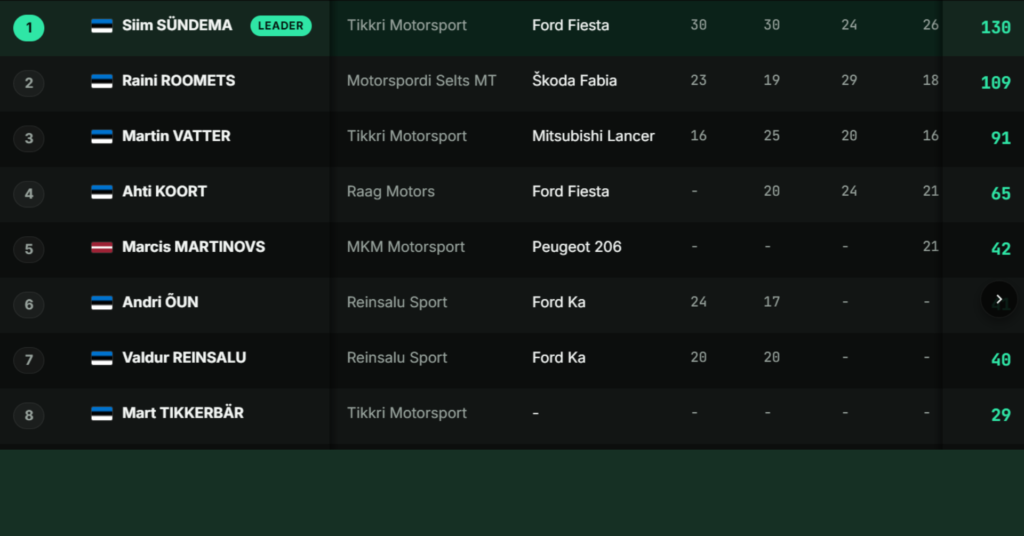Screen dimensions: 1024x536
Task: Select driver name Andri ÕUN
Action: (x=160, y=302)
